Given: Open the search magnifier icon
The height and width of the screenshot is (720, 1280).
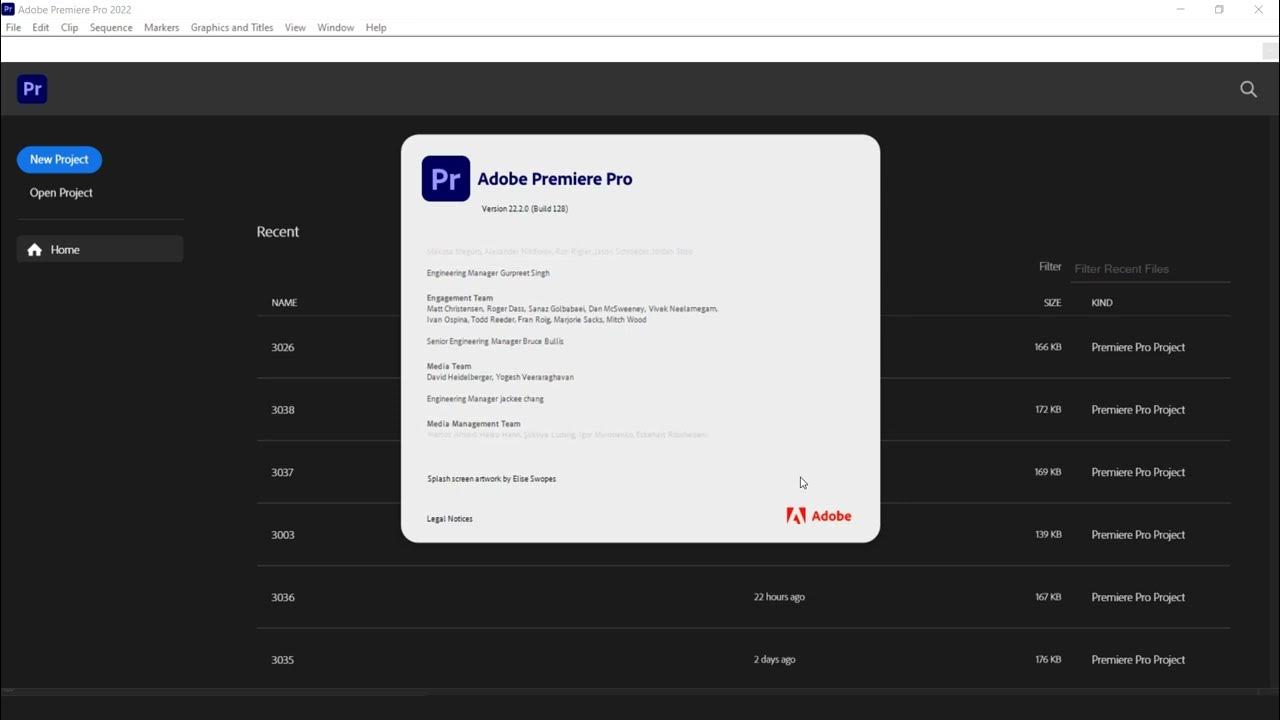Looking at the screenshot, I should click(x=1248, y=89).
